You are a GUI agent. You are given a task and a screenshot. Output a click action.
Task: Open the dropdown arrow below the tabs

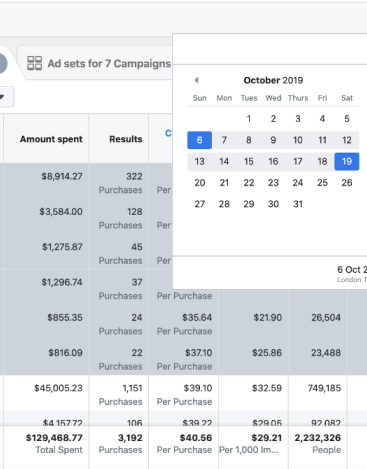(2, 97)
